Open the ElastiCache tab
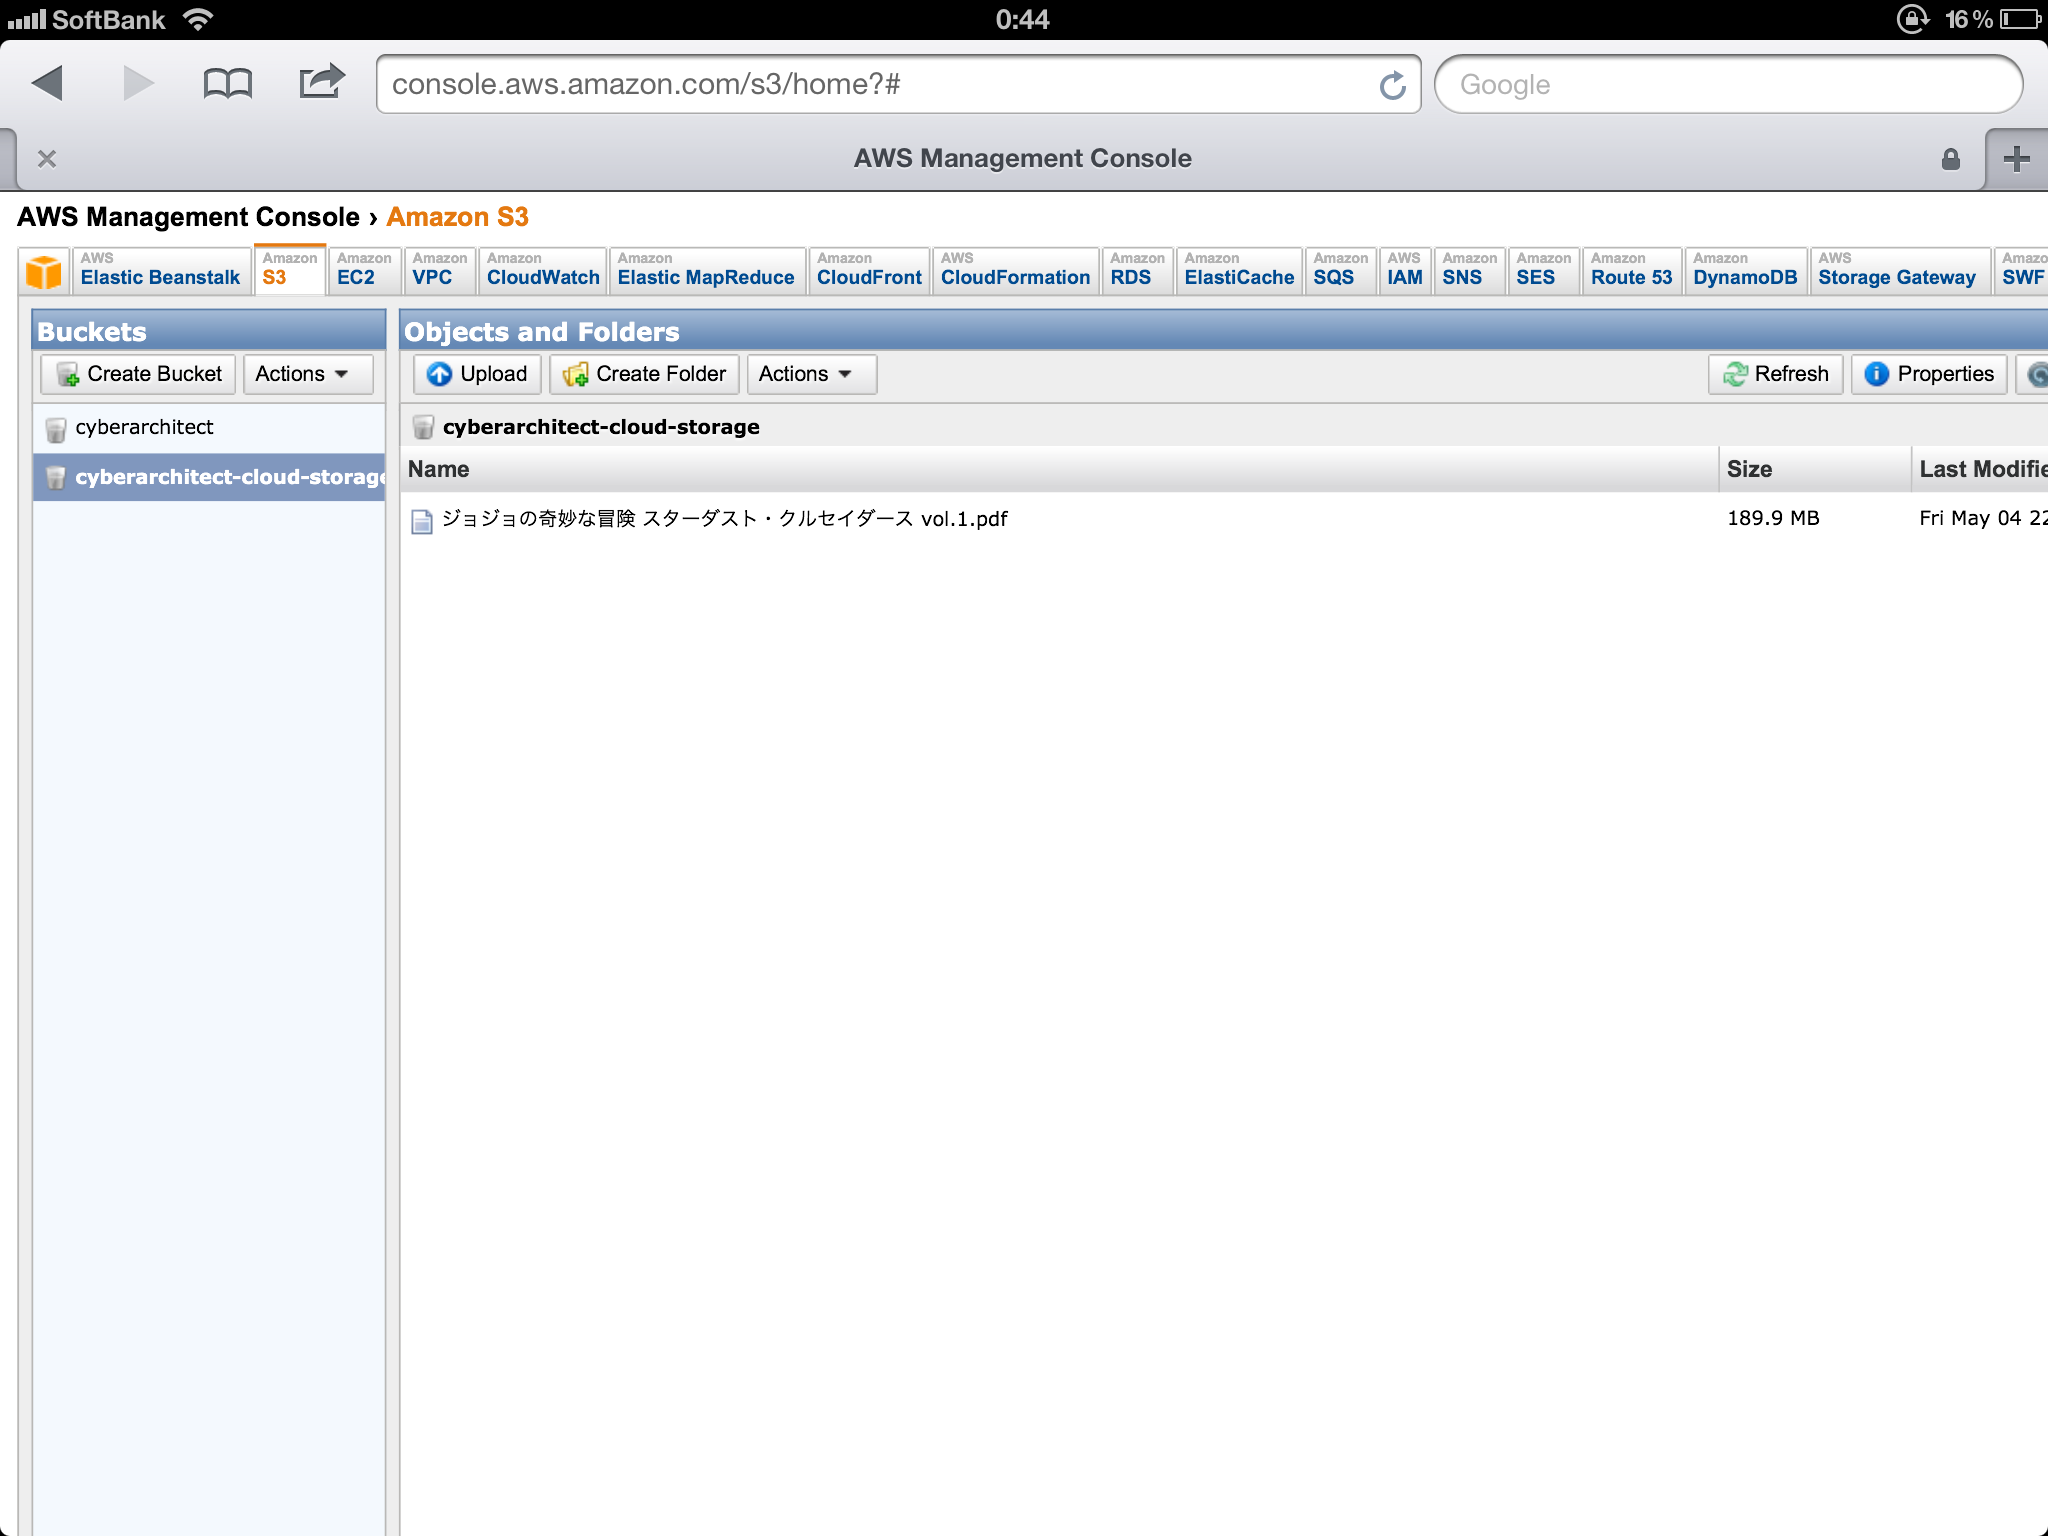The height and width of the screenshot is (1536, 2048). pos(1239,270)
